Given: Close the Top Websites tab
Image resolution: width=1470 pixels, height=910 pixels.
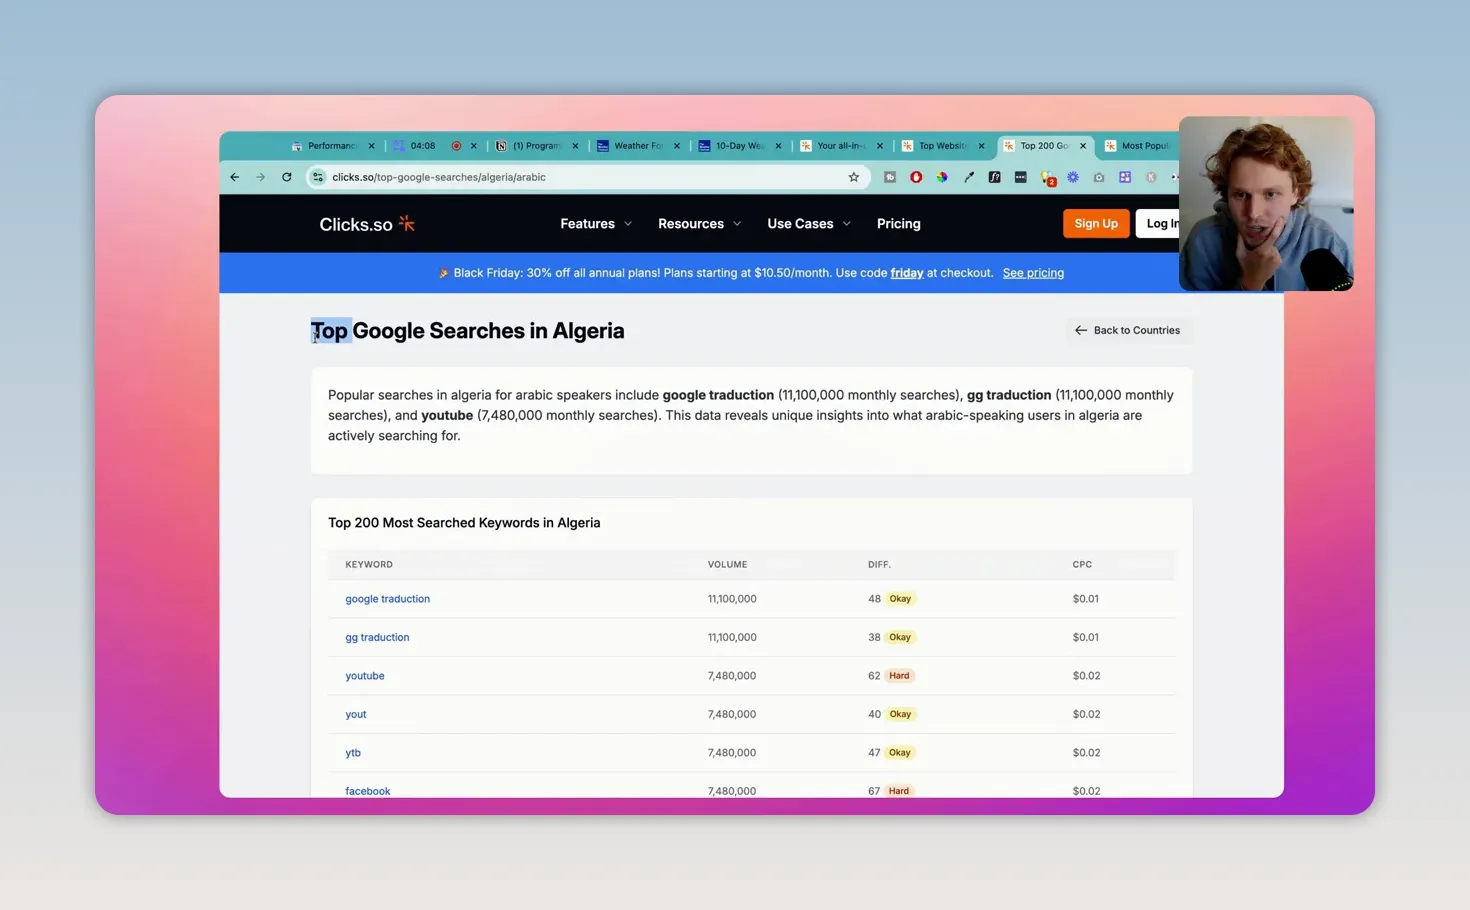Looking at the screenshot, I should point(981,146).
